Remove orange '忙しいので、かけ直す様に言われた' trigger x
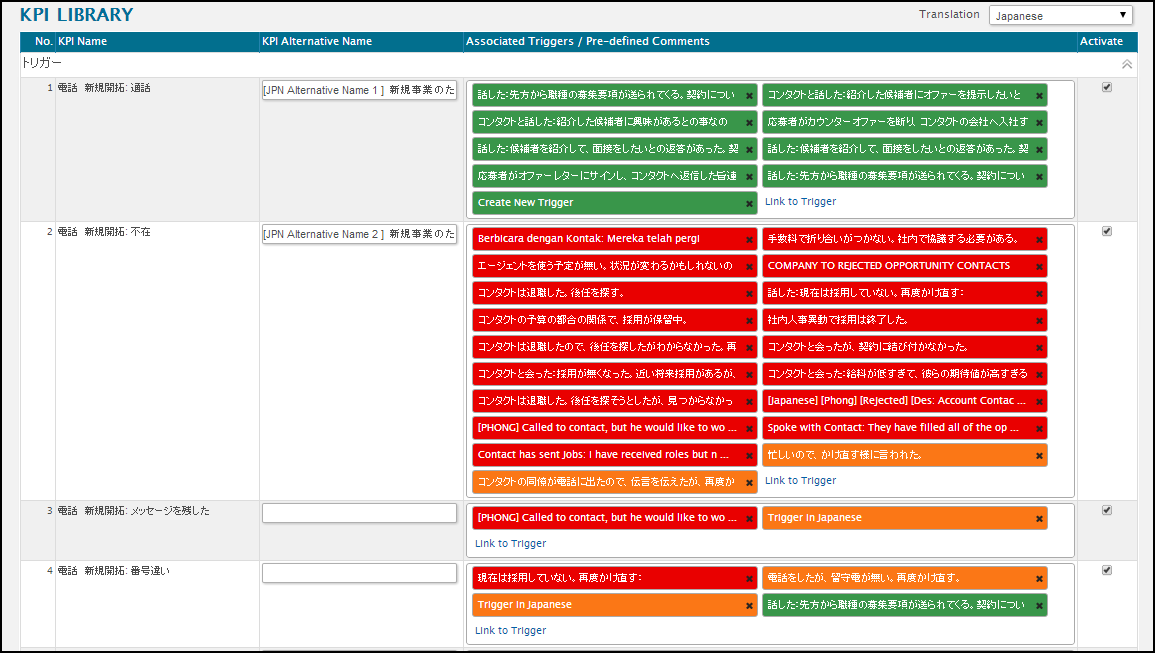Screen dimensions: 1155x653 pyautogui.click(x=1039, y=455)
